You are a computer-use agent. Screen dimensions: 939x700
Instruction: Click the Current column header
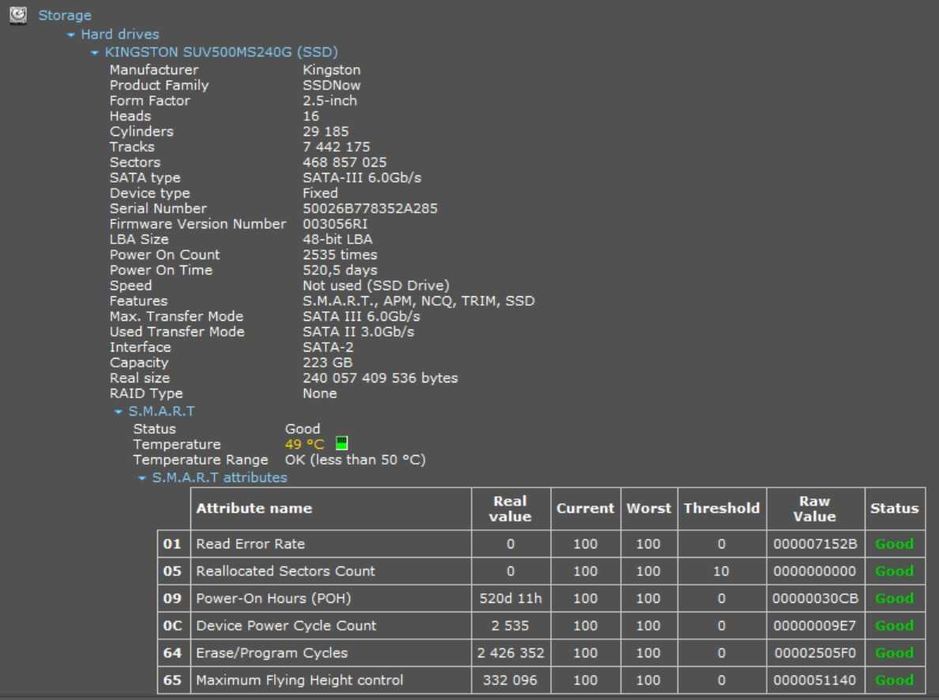[x=586, y=508]
